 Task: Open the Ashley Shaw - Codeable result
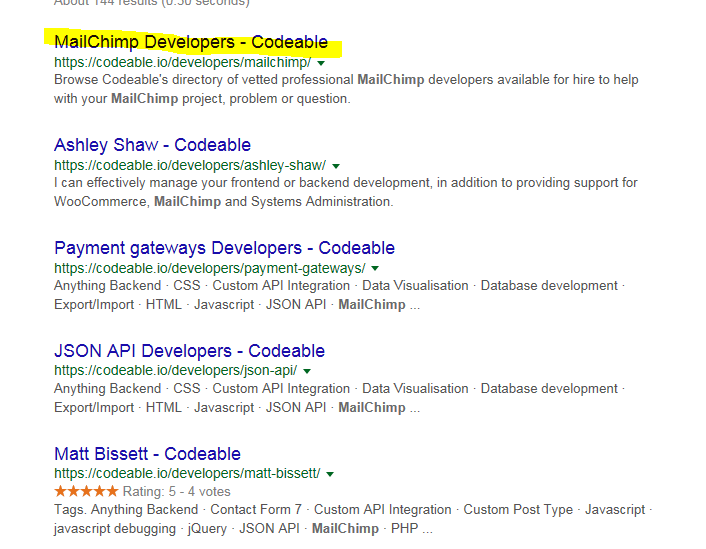tap(152, 145)
